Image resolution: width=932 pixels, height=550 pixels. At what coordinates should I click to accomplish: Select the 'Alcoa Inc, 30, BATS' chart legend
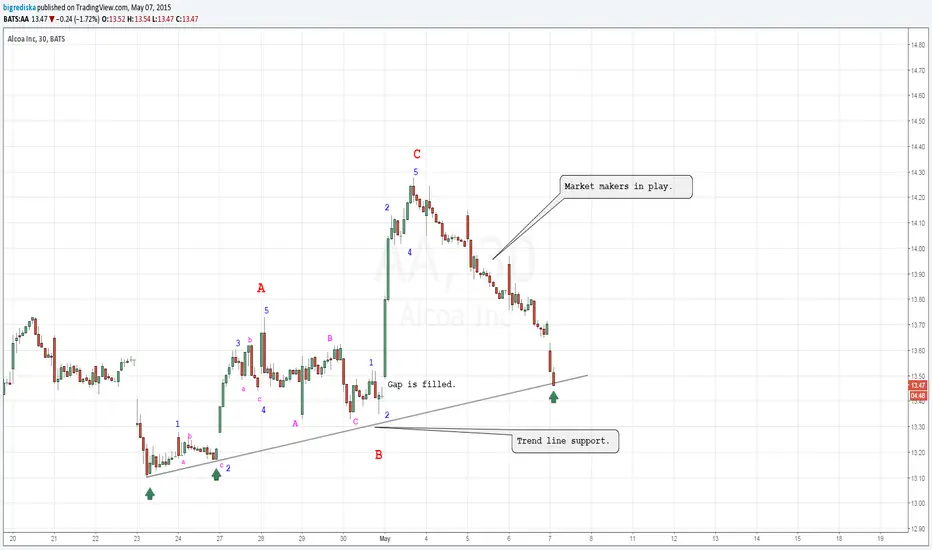point(36,39)
